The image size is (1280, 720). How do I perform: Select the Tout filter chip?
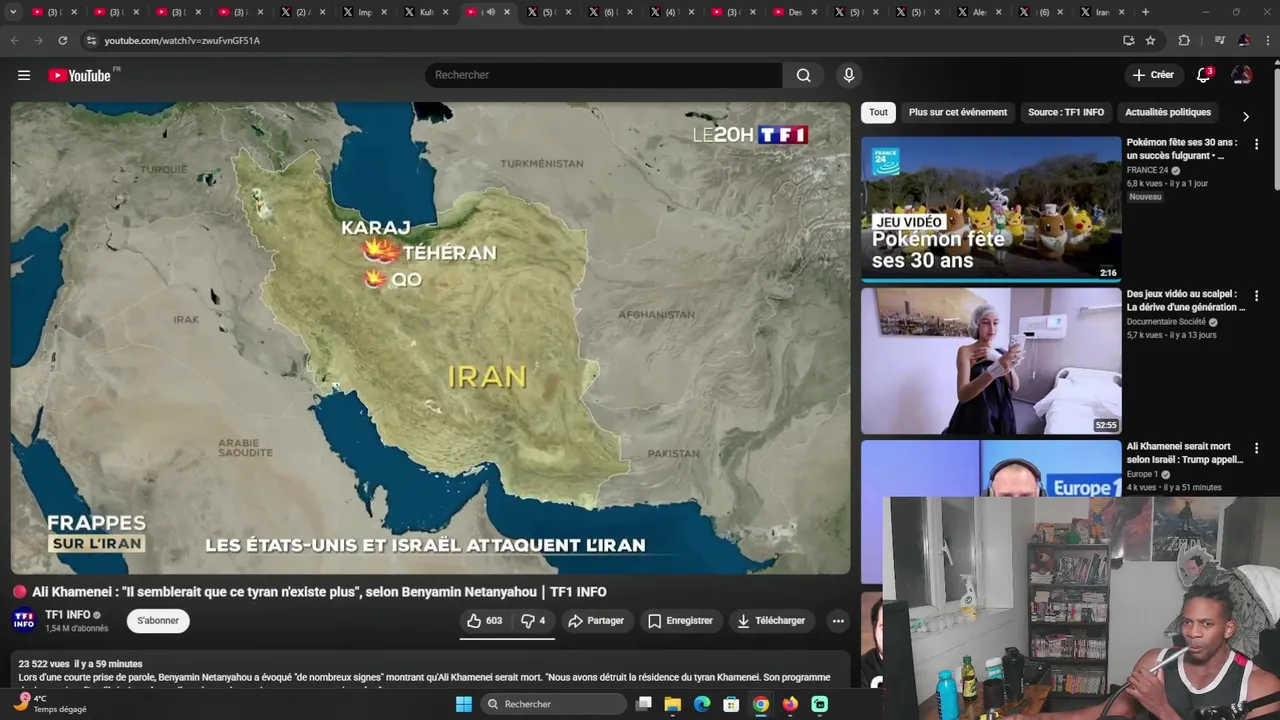click(878, 112)
